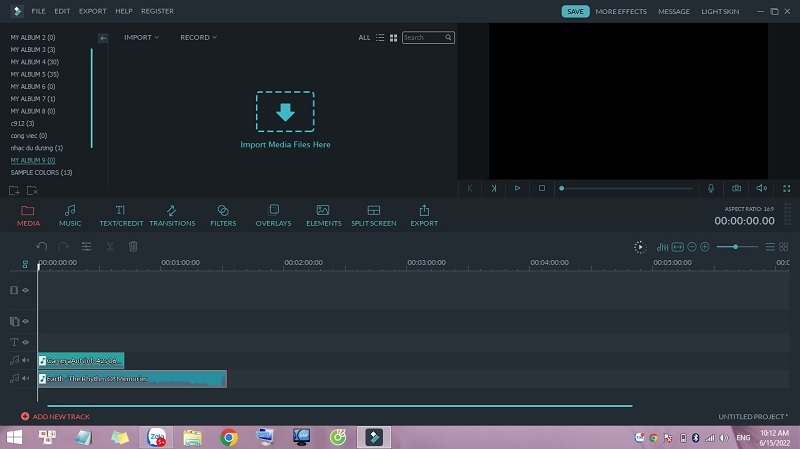Click the preview progress slider

point(627,188)
